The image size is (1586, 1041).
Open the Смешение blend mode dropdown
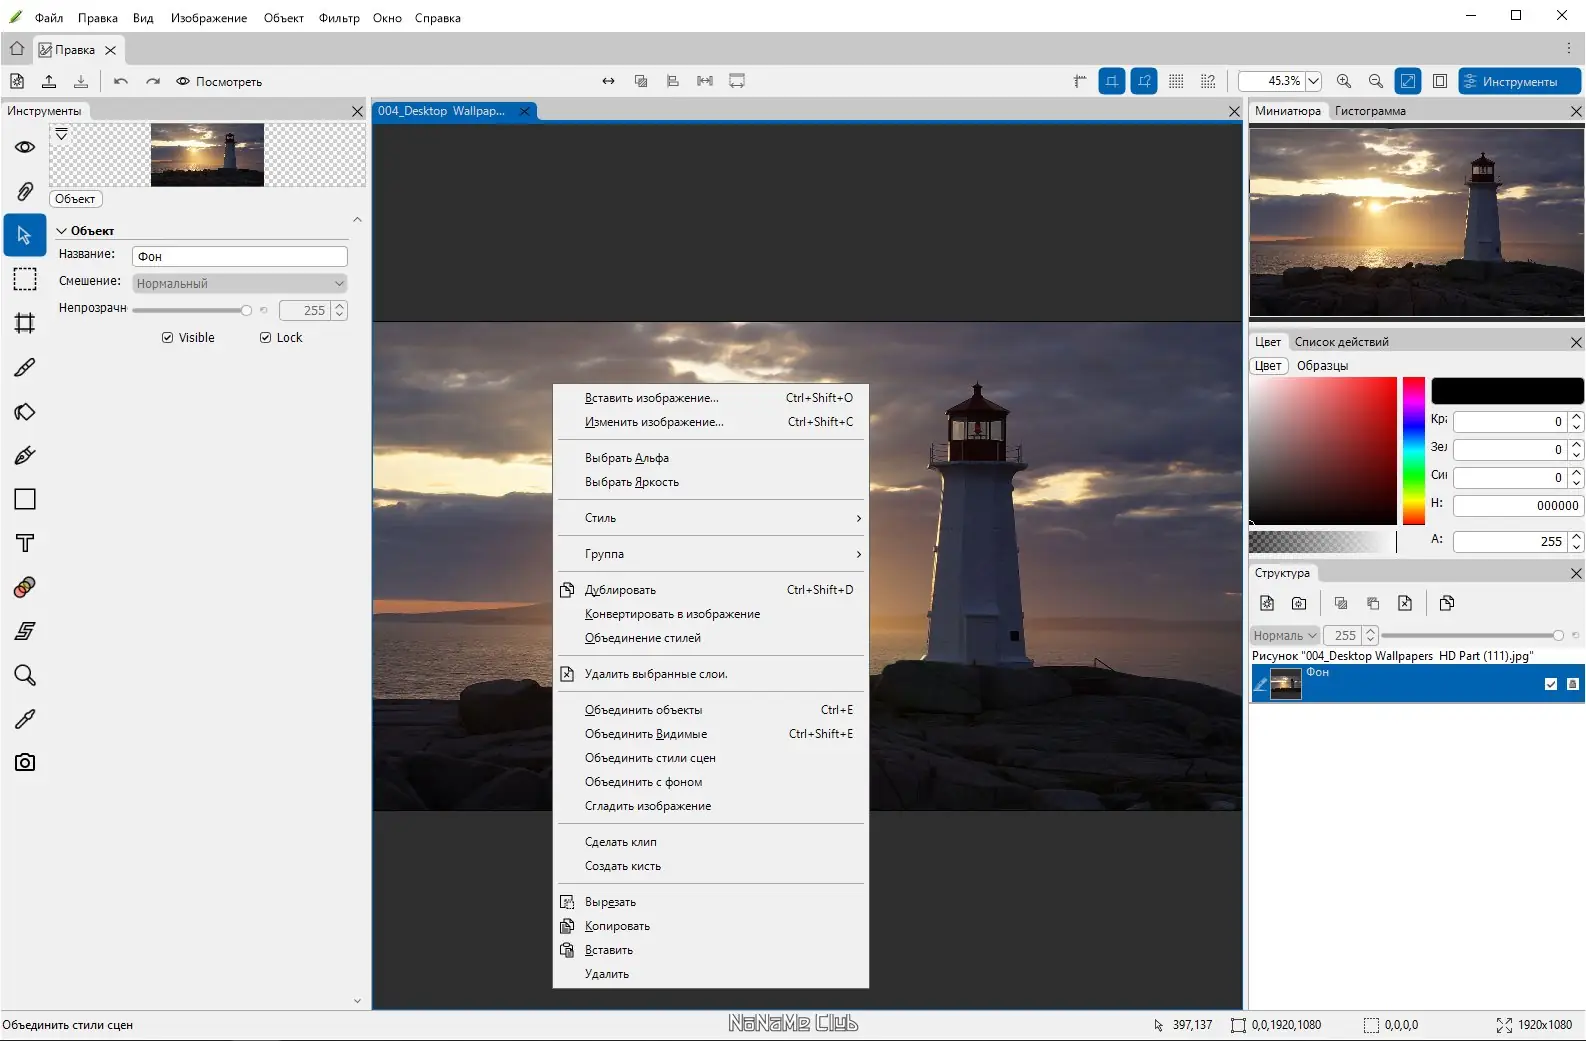[240, 284]
